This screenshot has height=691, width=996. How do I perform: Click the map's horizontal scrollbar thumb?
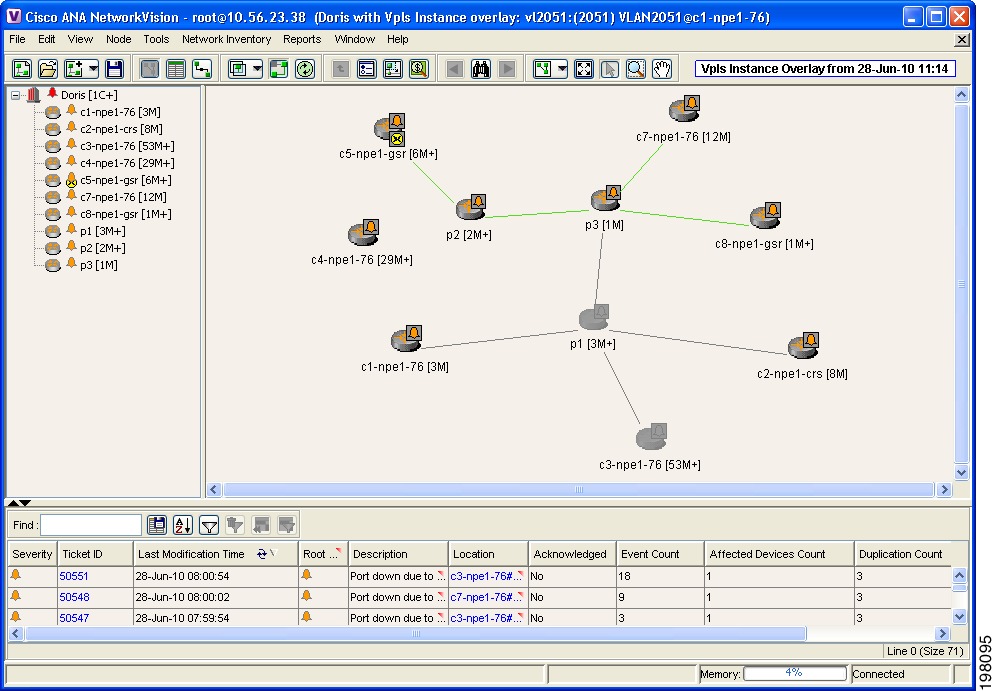578,490
